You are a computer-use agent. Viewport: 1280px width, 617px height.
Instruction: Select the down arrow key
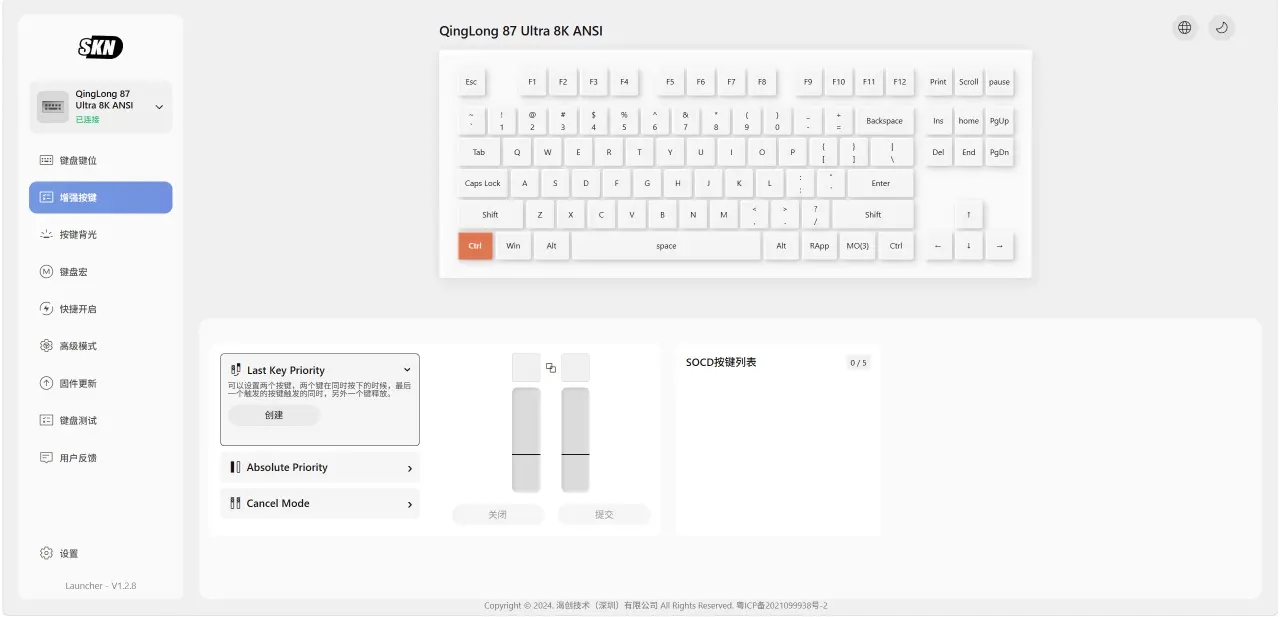click(969, 245)
